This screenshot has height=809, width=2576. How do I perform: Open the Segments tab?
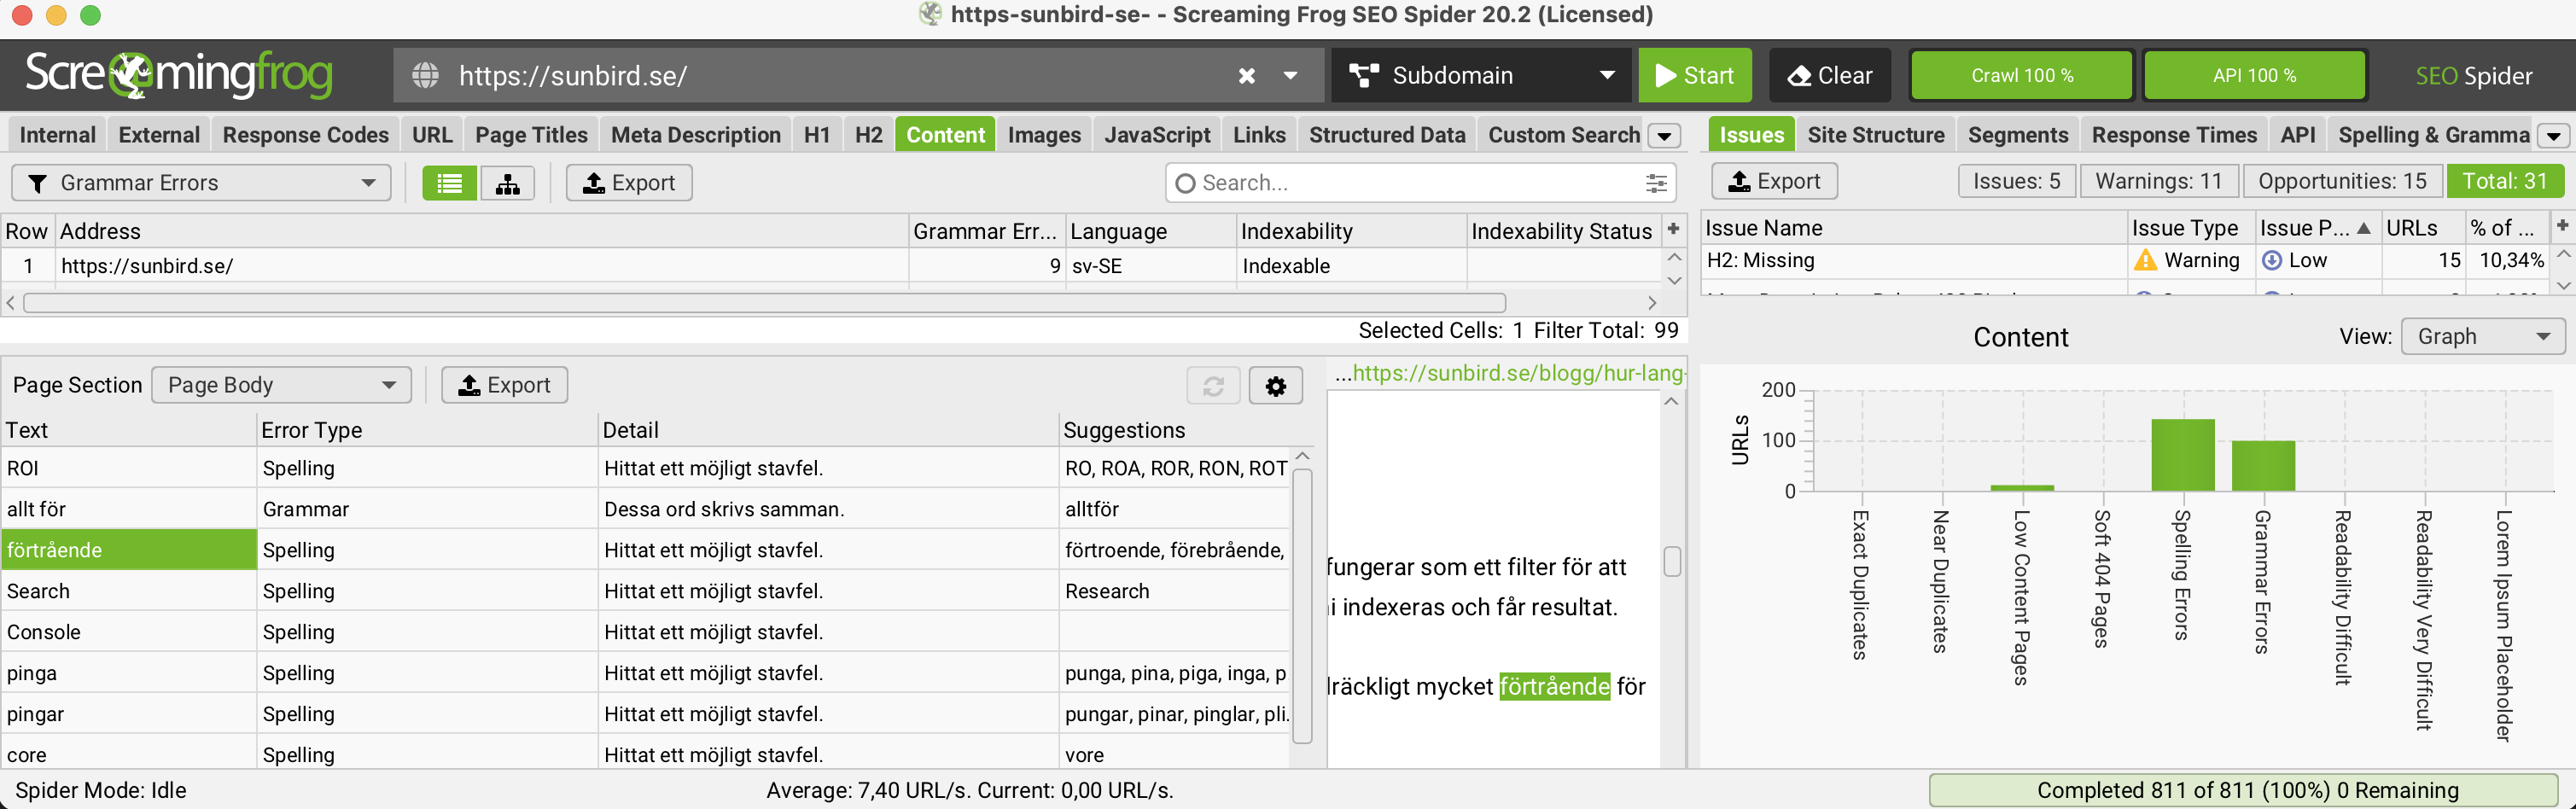click(2018, 135)
